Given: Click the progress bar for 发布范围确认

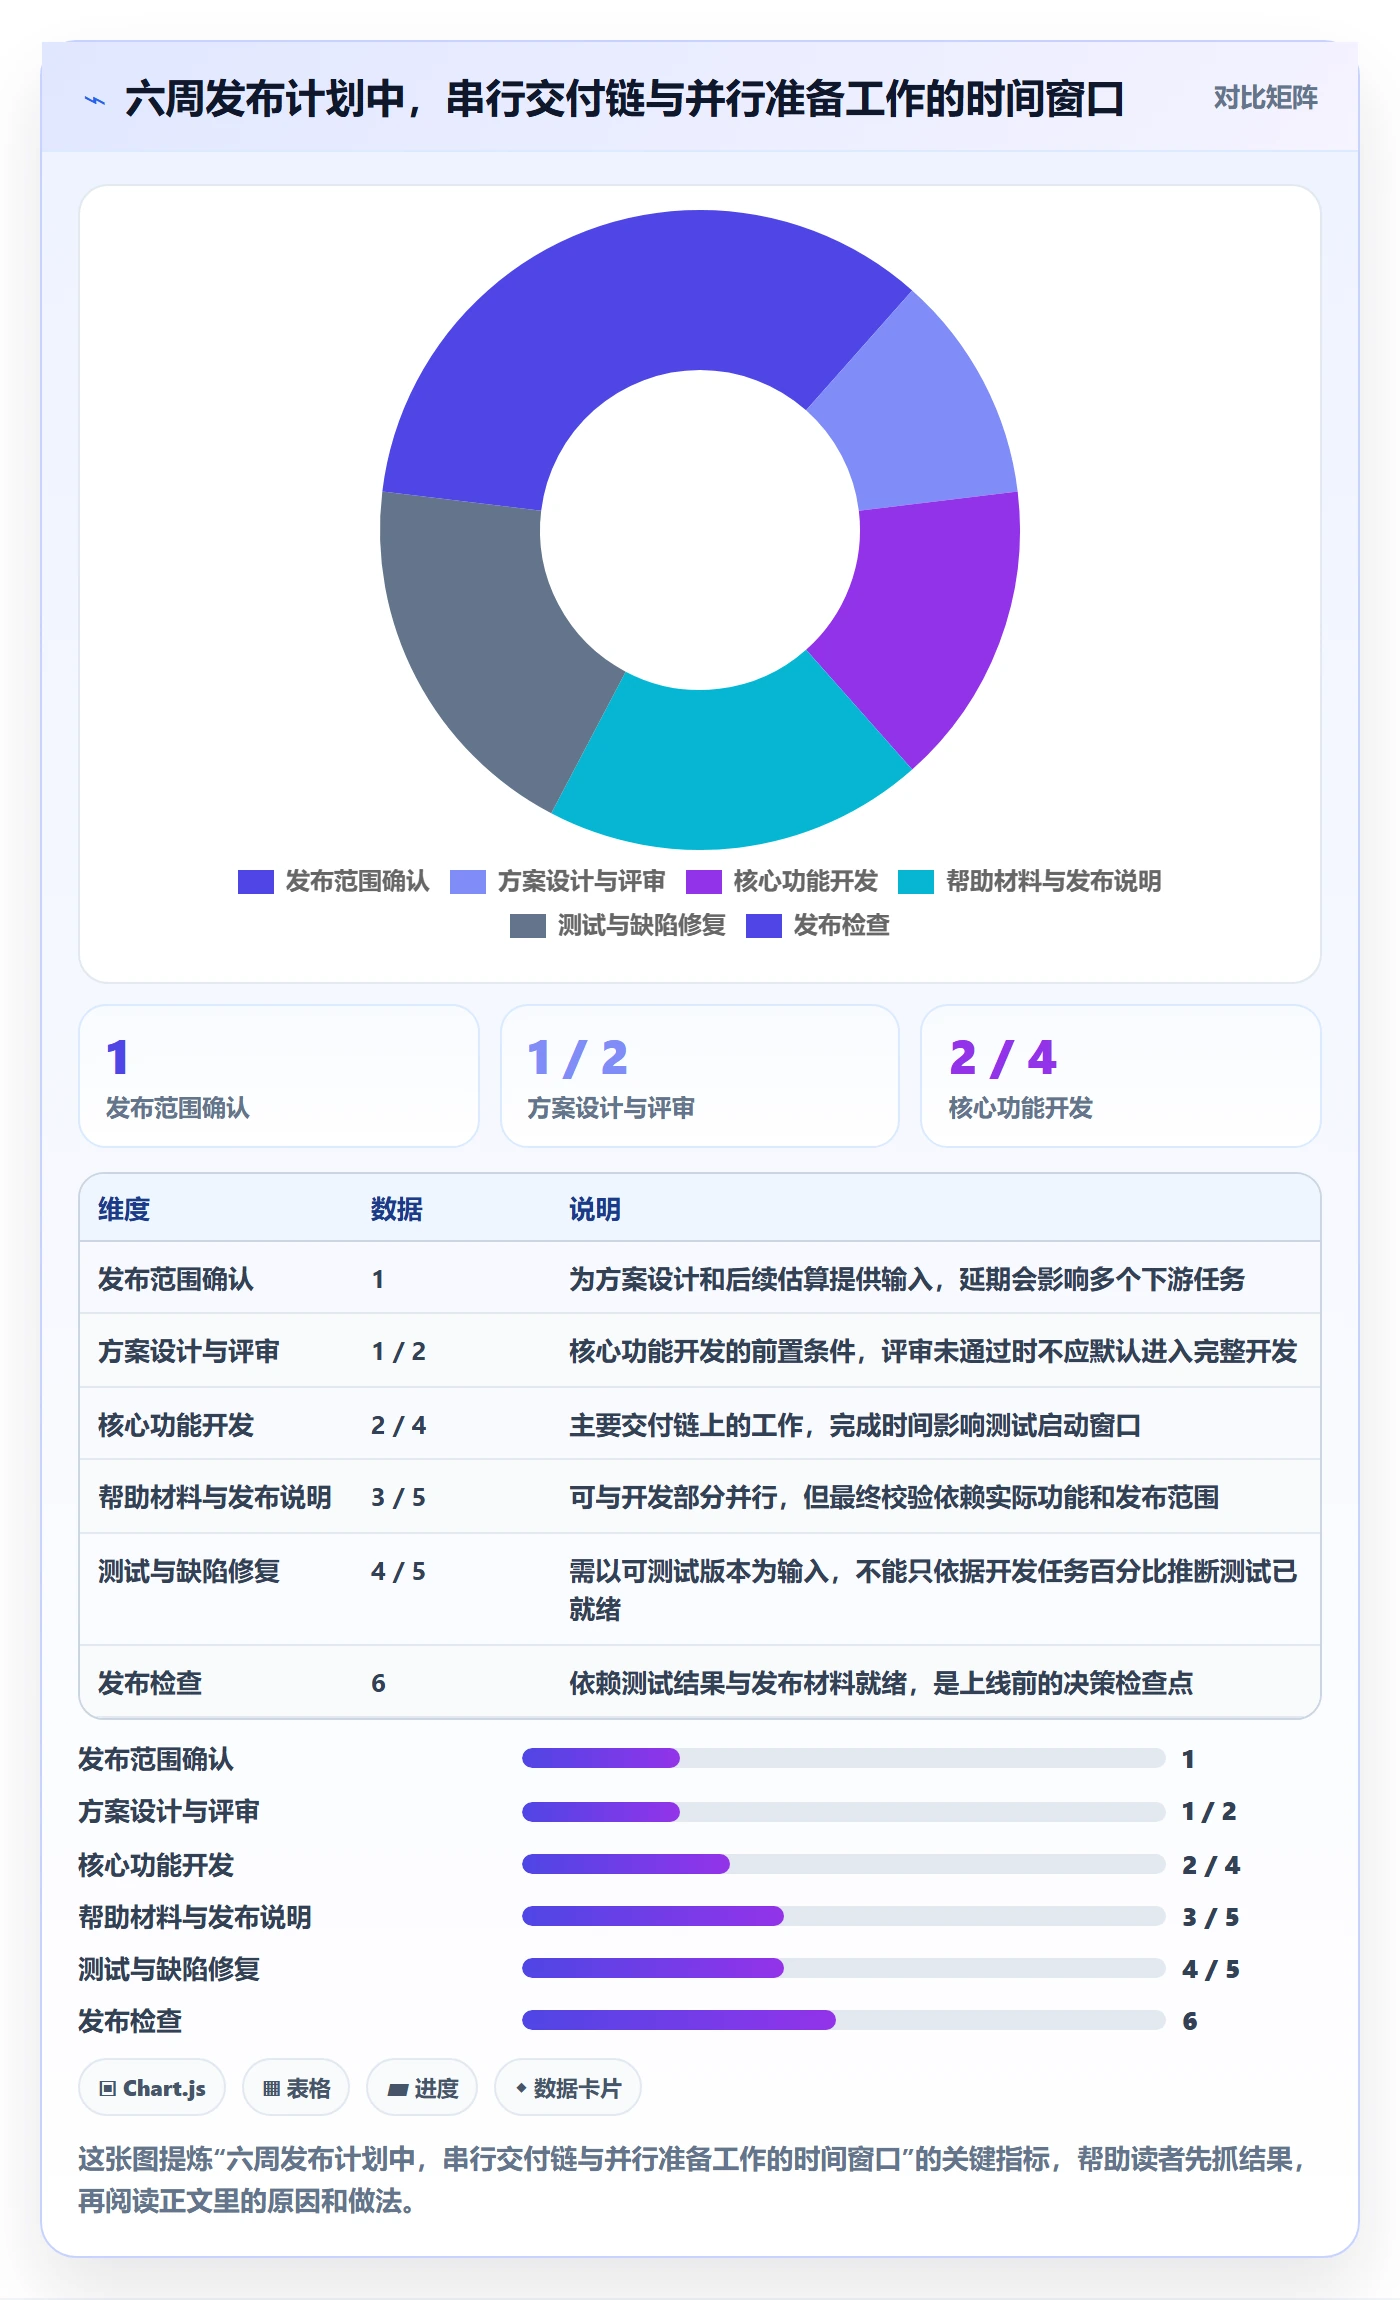Looking at the screenshot, I should click(844, 1758).
